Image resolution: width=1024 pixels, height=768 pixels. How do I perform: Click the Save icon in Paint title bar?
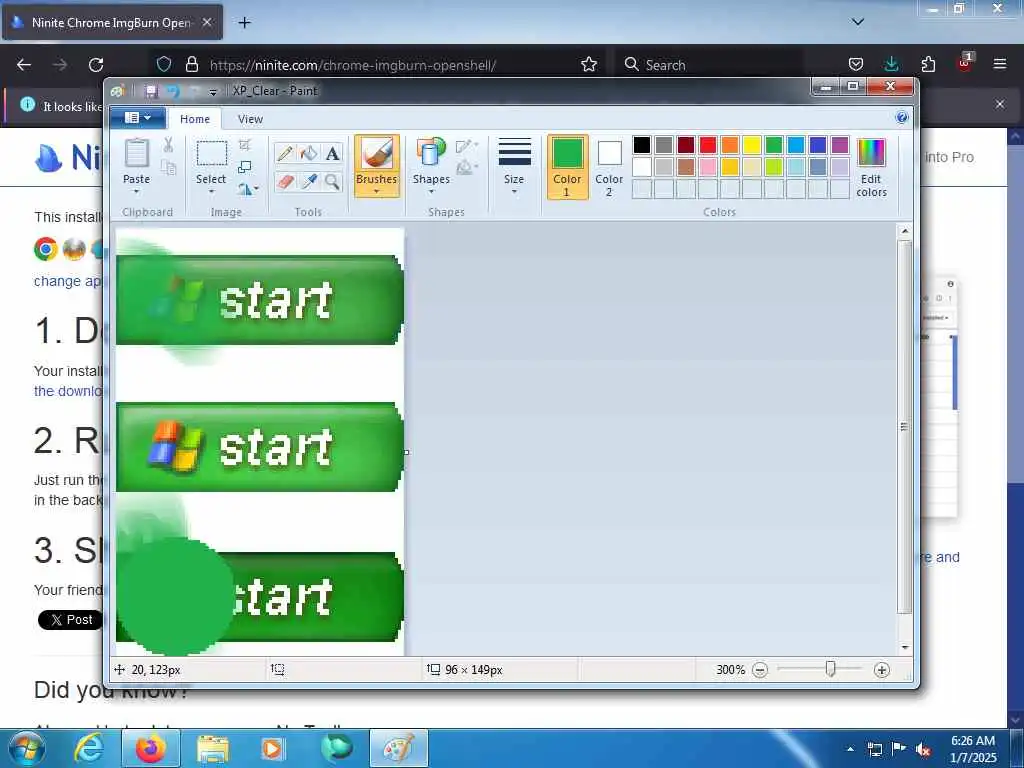[x=152, y=91]
